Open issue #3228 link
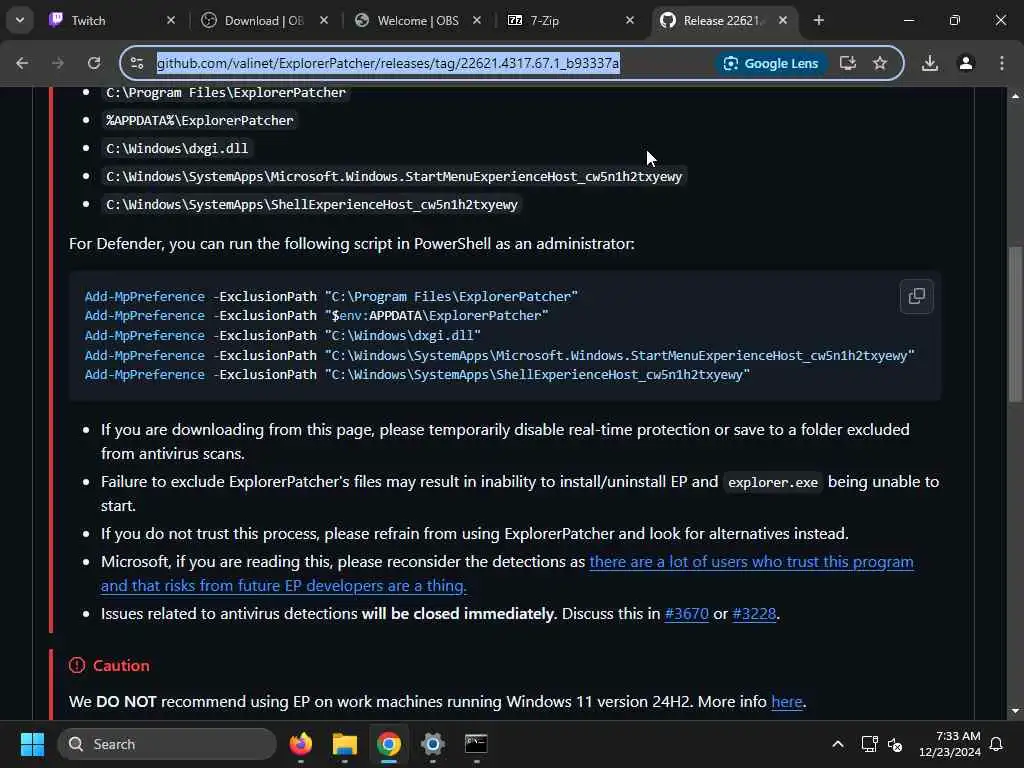This screenshot has height=768, width=1024. [754, 614]
